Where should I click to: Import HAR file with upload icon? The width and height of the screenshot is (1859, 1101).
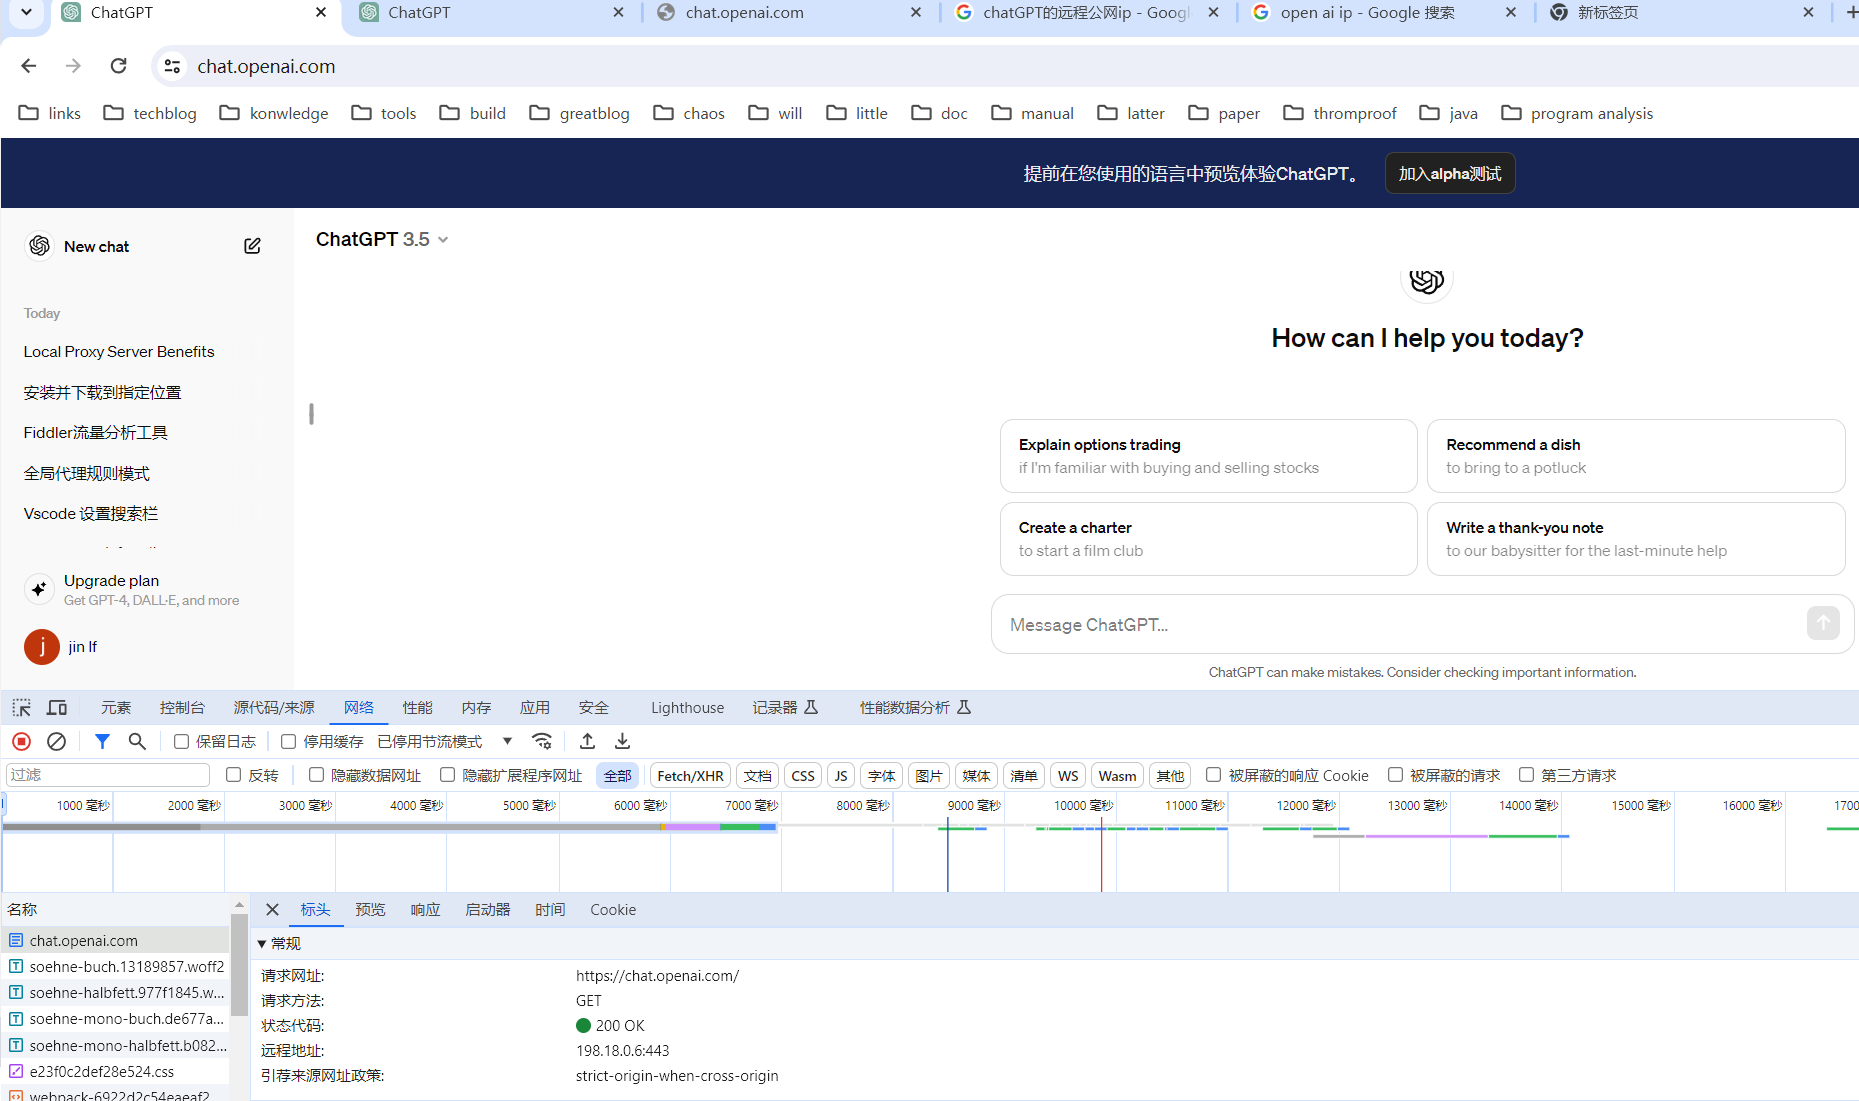coord(587,741)
